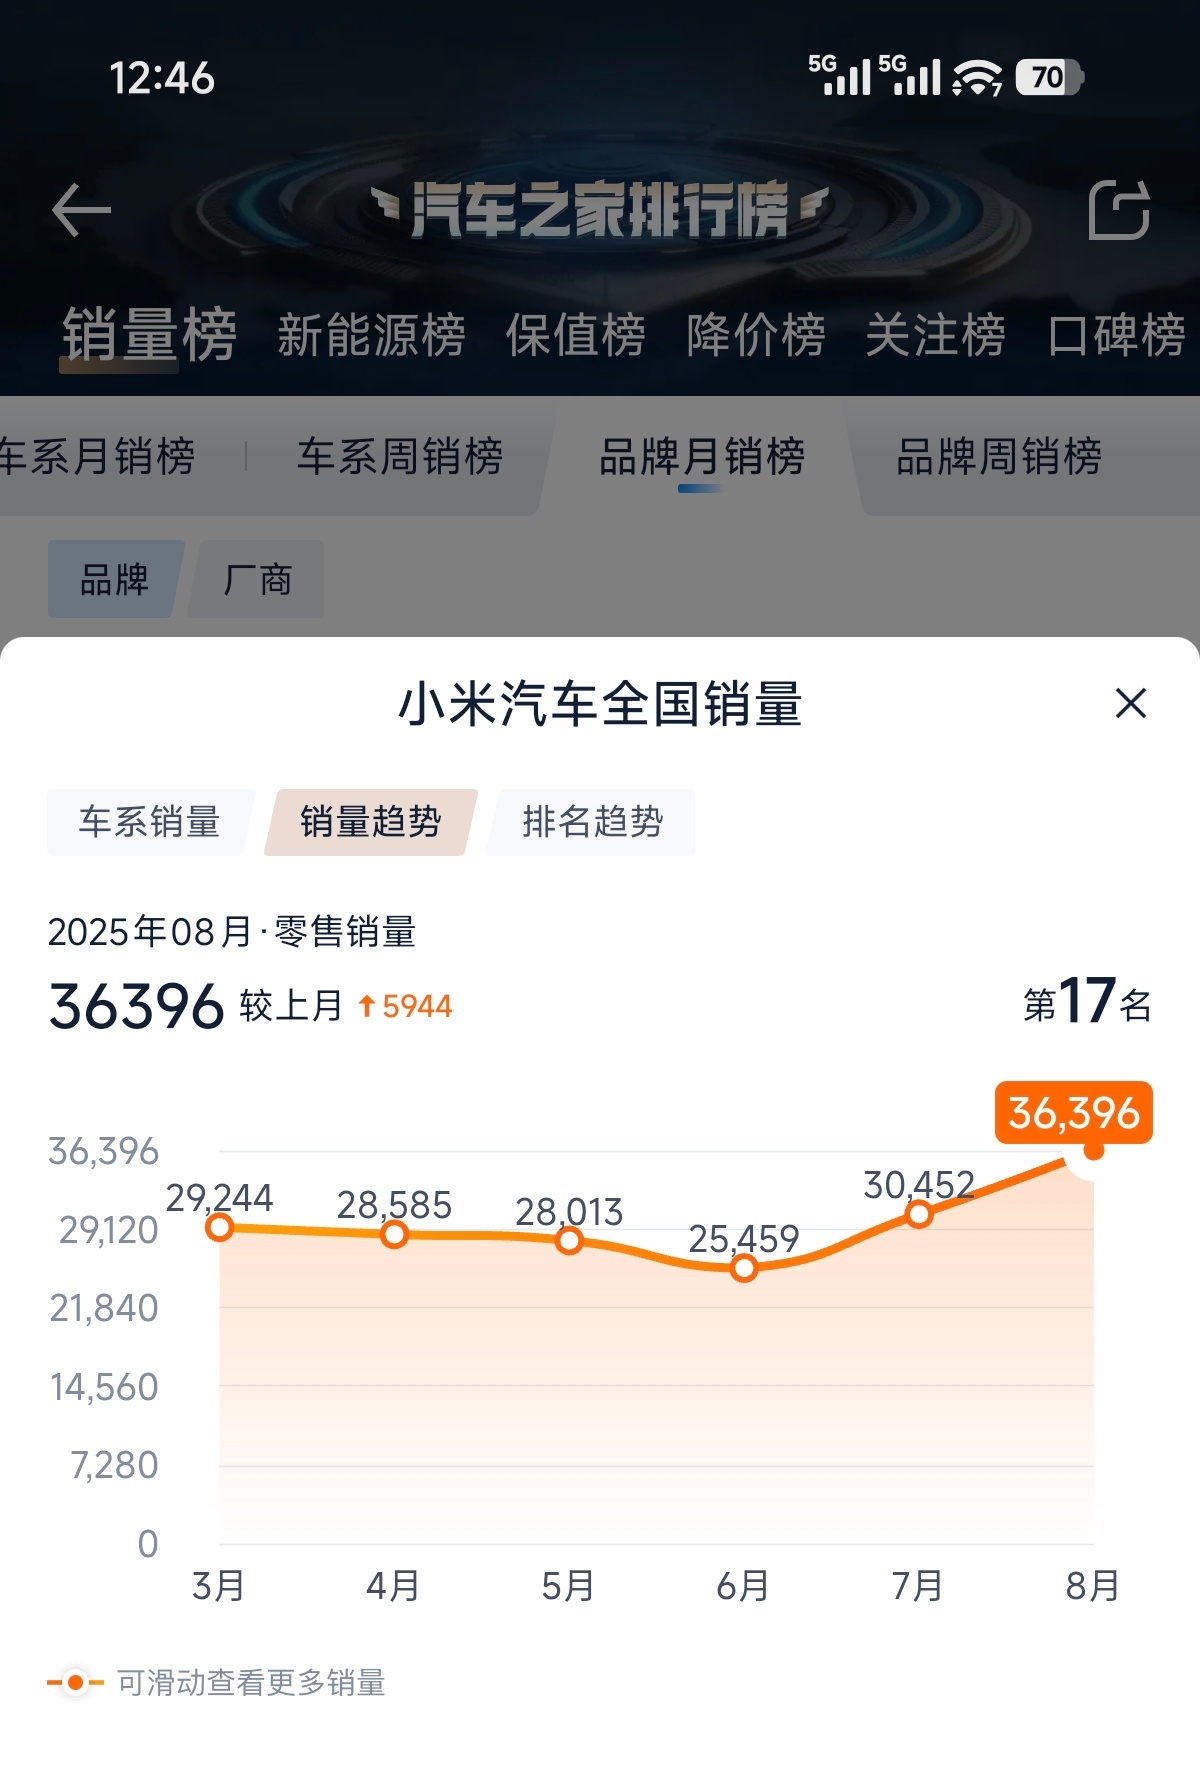Show 车系销量 view
The width and height of the screenshot is (1200, 1773).
[x=149, y=822]
